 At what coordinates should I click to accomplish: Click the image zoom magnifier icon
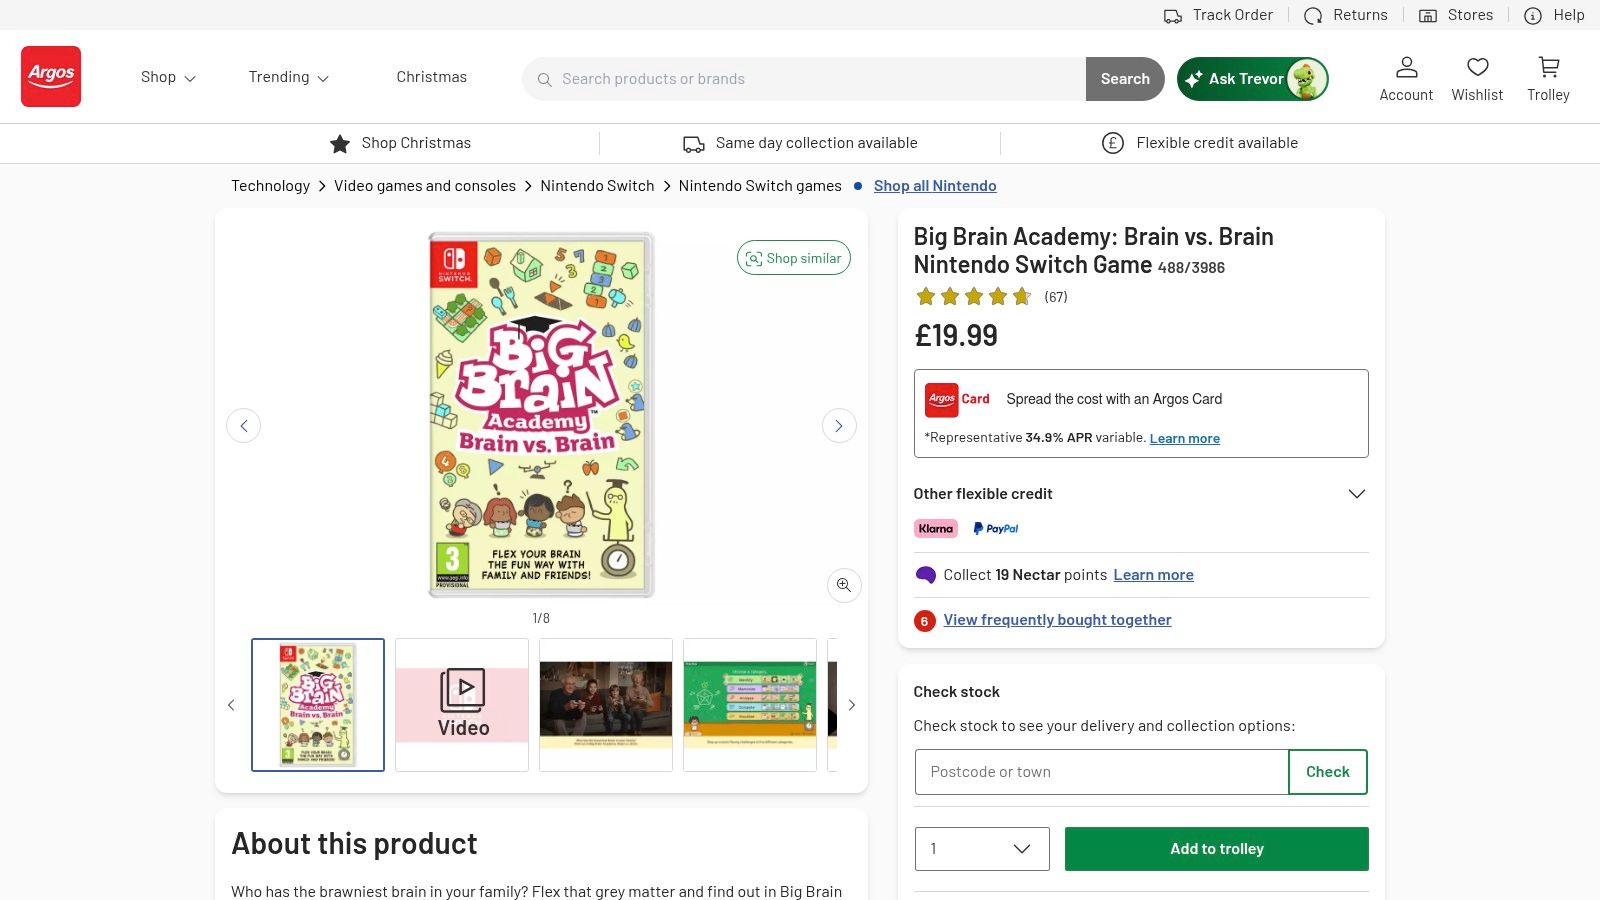(x=843, y=585)
